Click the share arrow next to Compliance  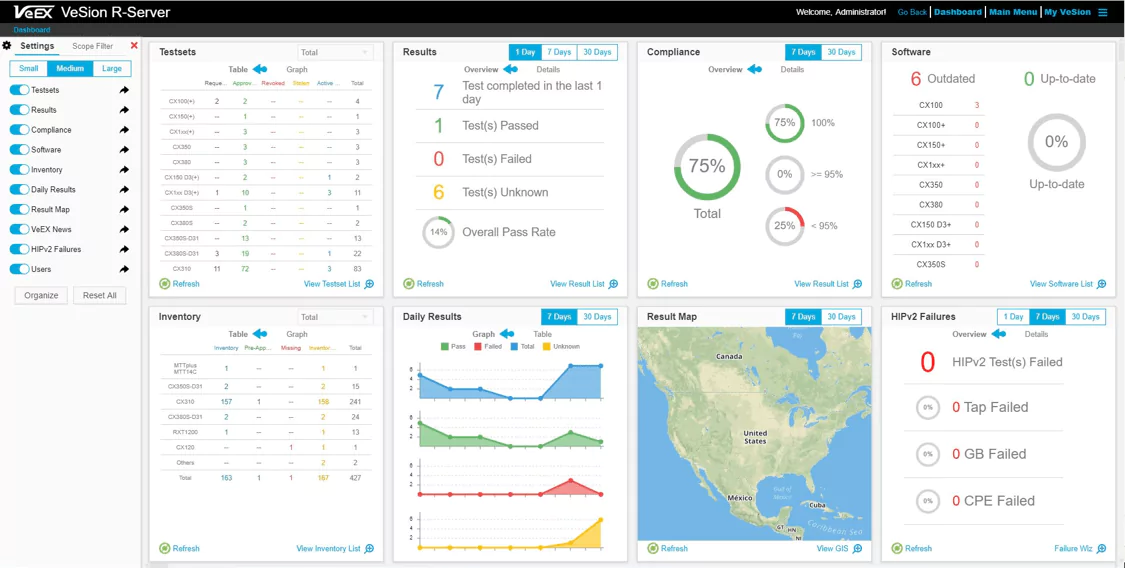pos(124,130)
